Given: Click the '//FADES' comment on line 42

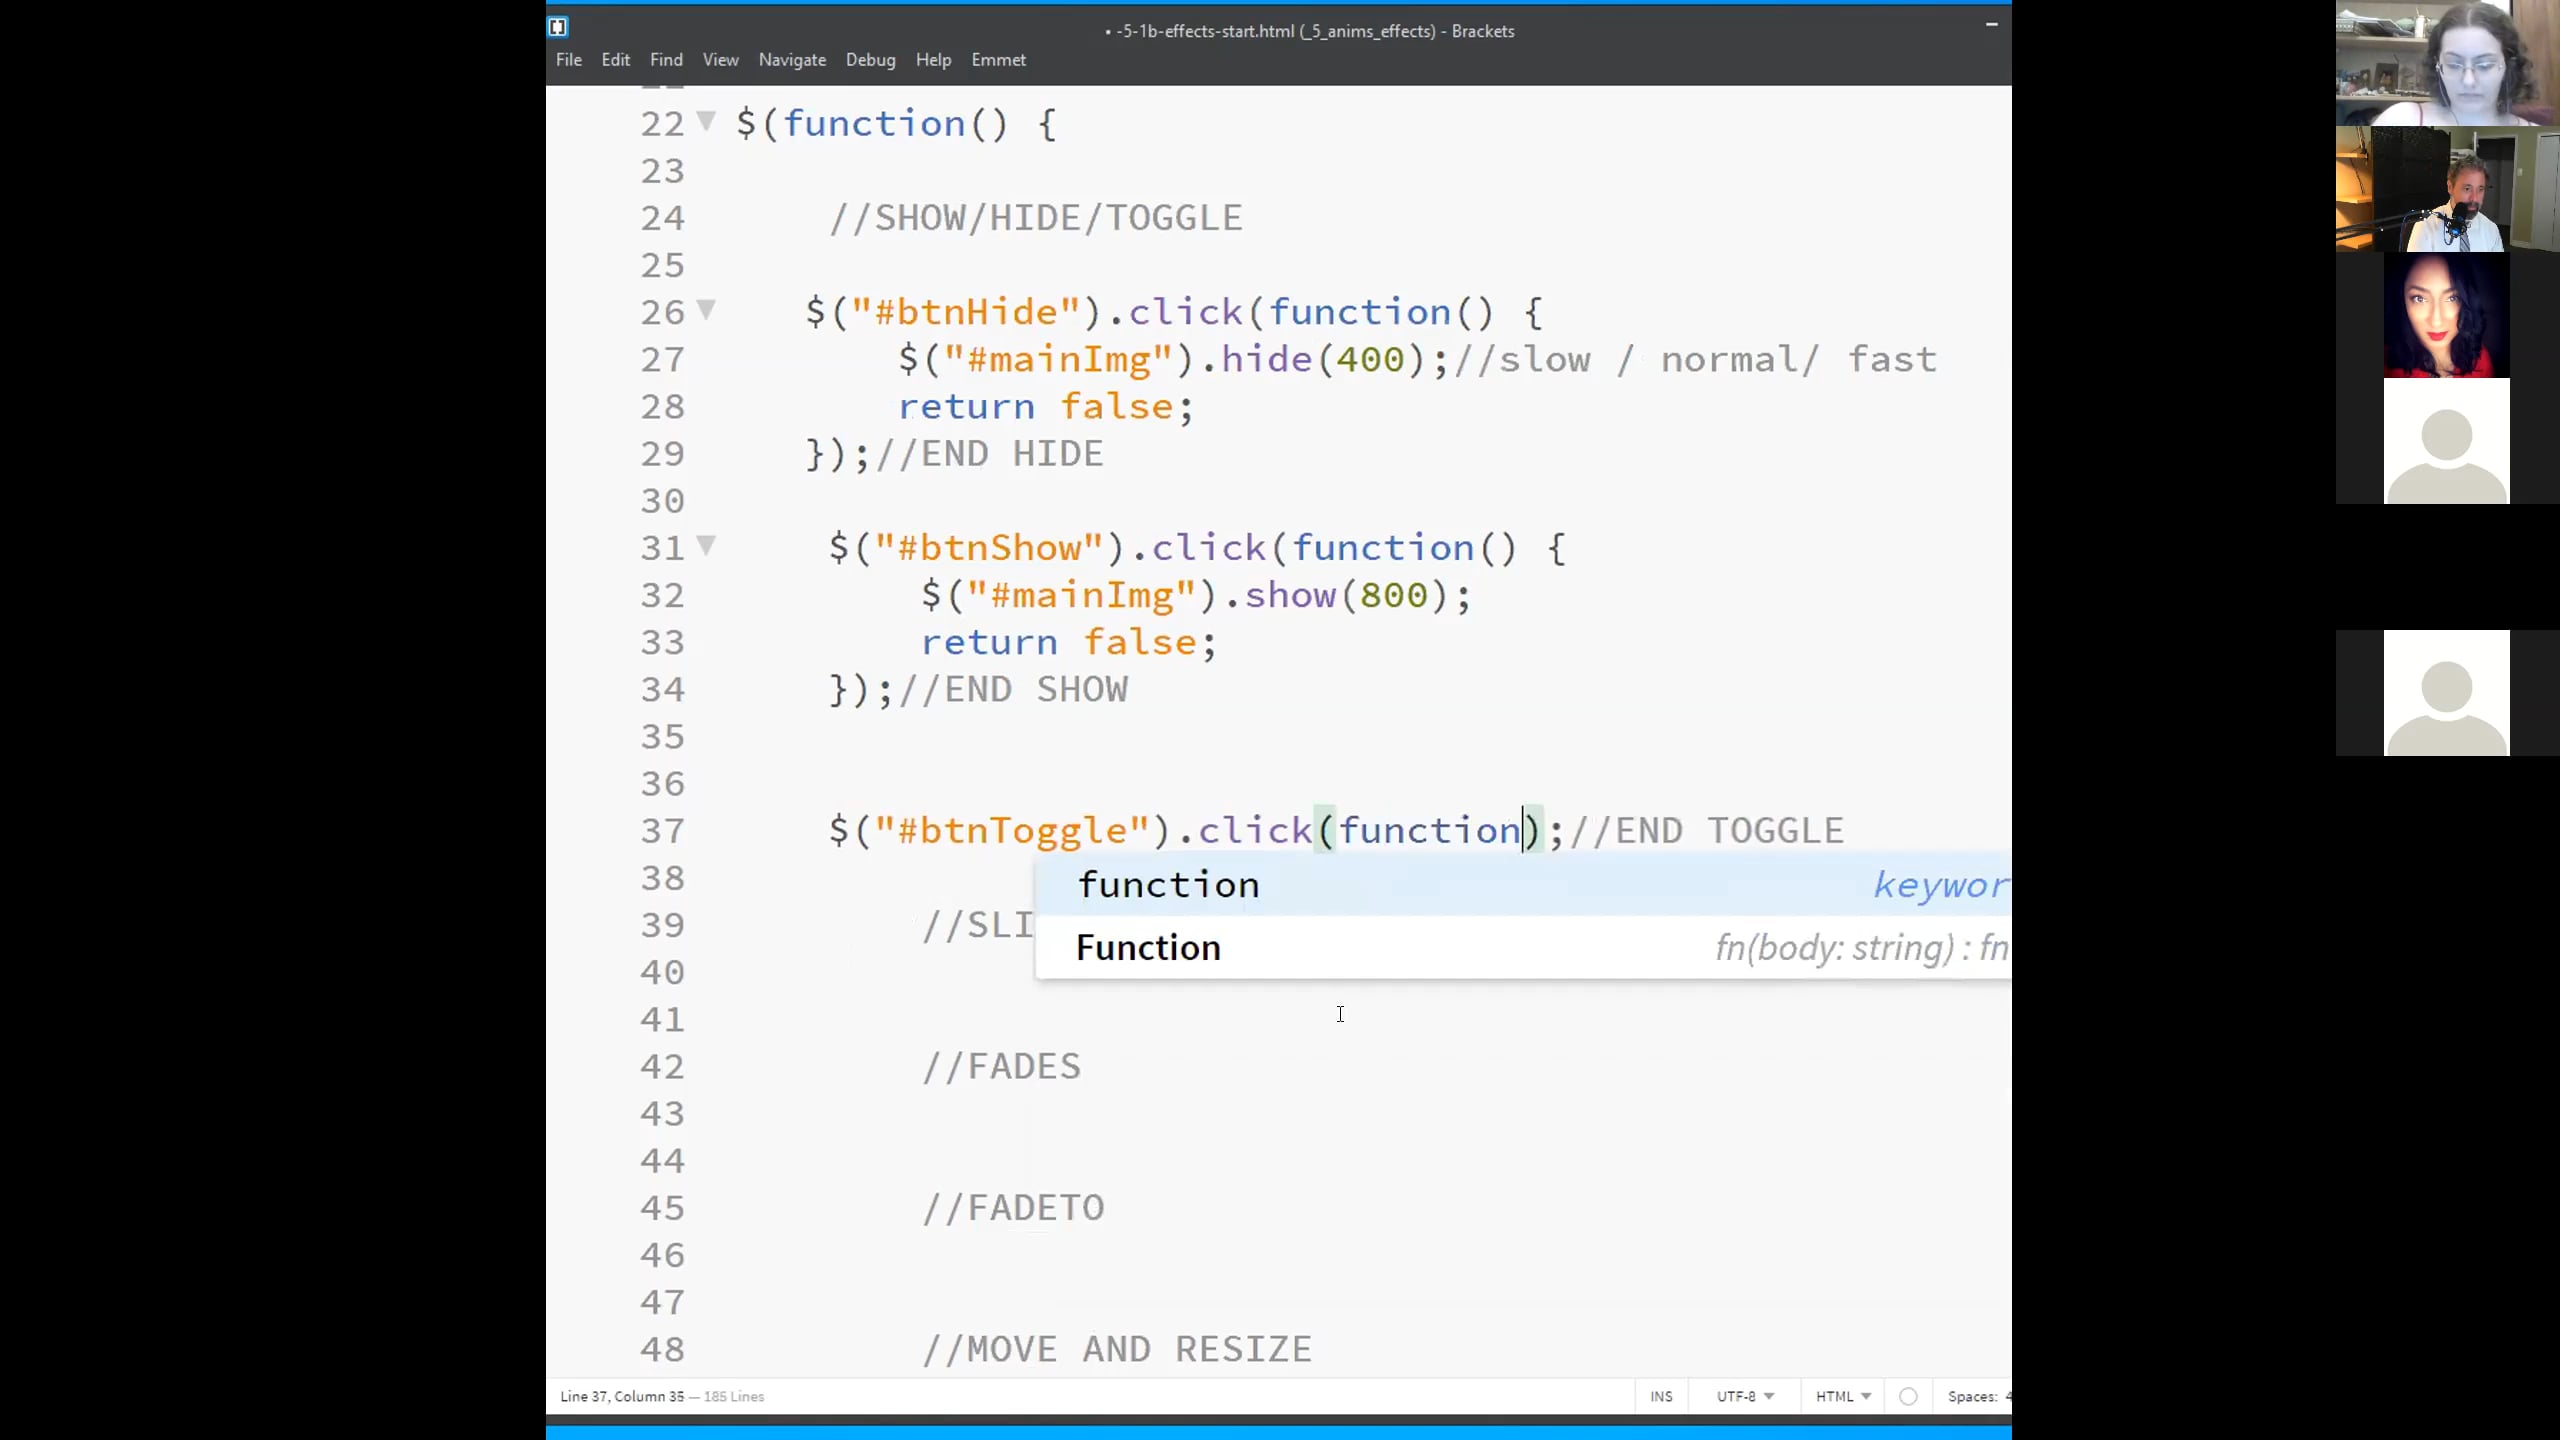Looking at the screenshot, I should pos(1001,1067).
